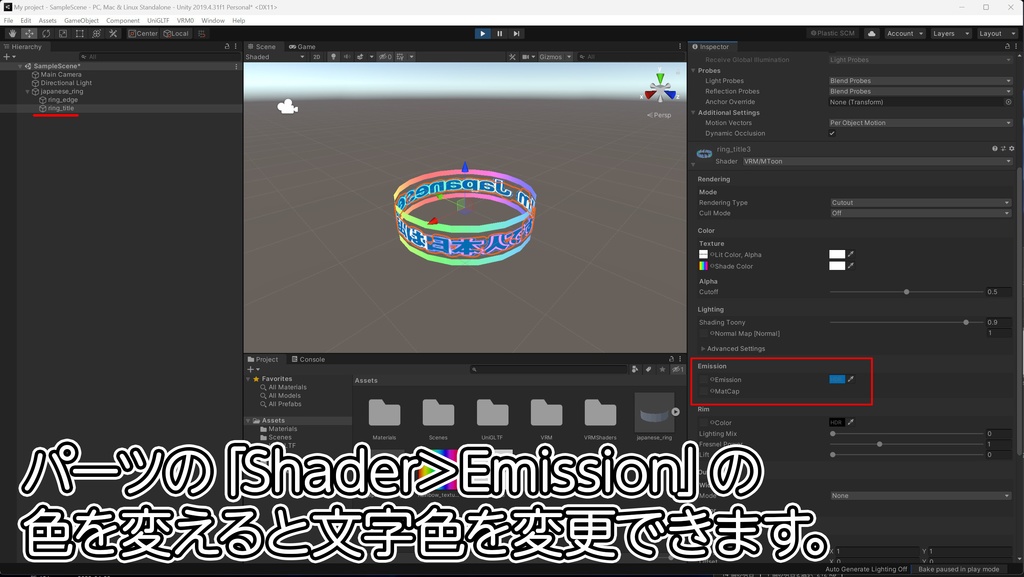
Task: Select the combined Transform tool
Action: click(97, 33)
